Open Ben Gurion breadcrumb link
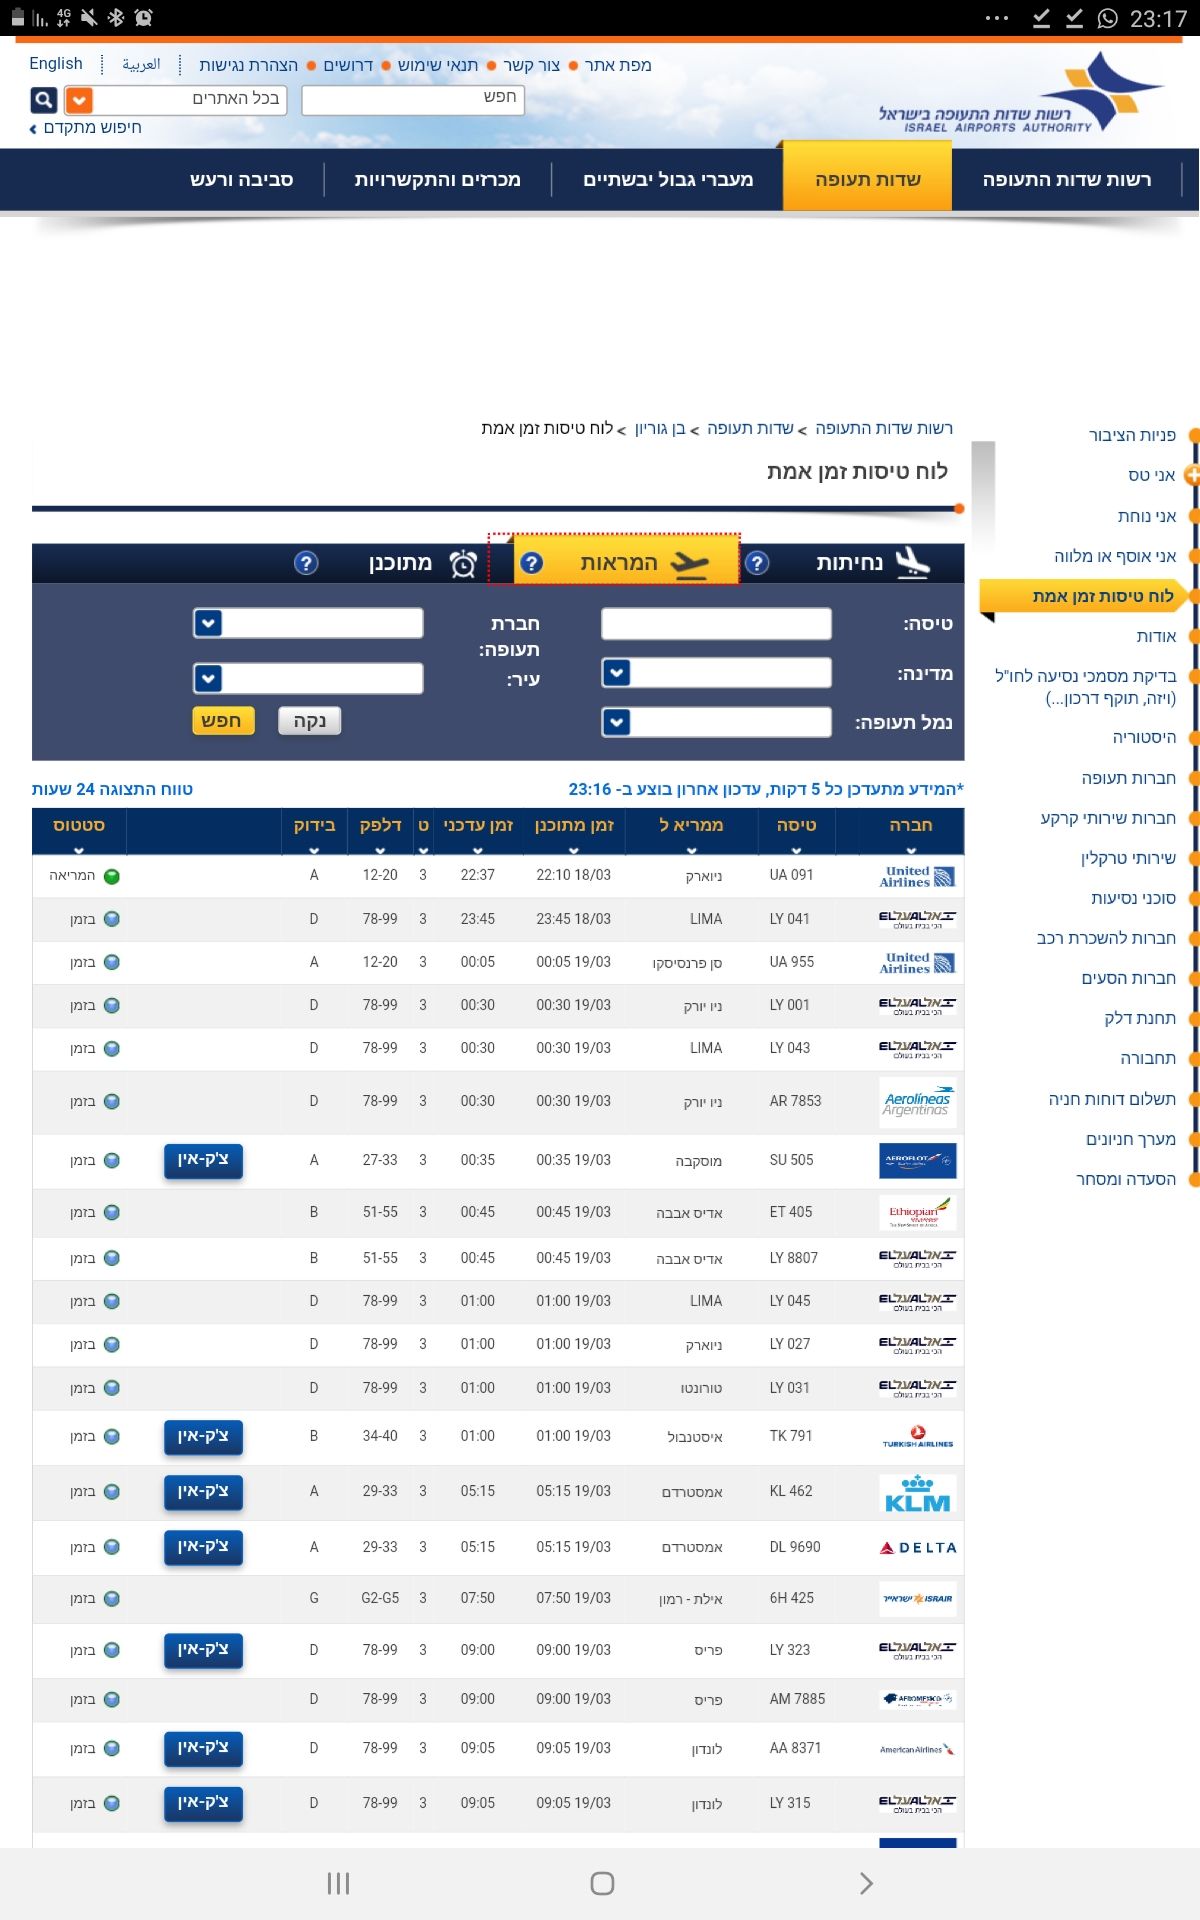This screenshot has height=1920, width=1200. click(659, 429)
